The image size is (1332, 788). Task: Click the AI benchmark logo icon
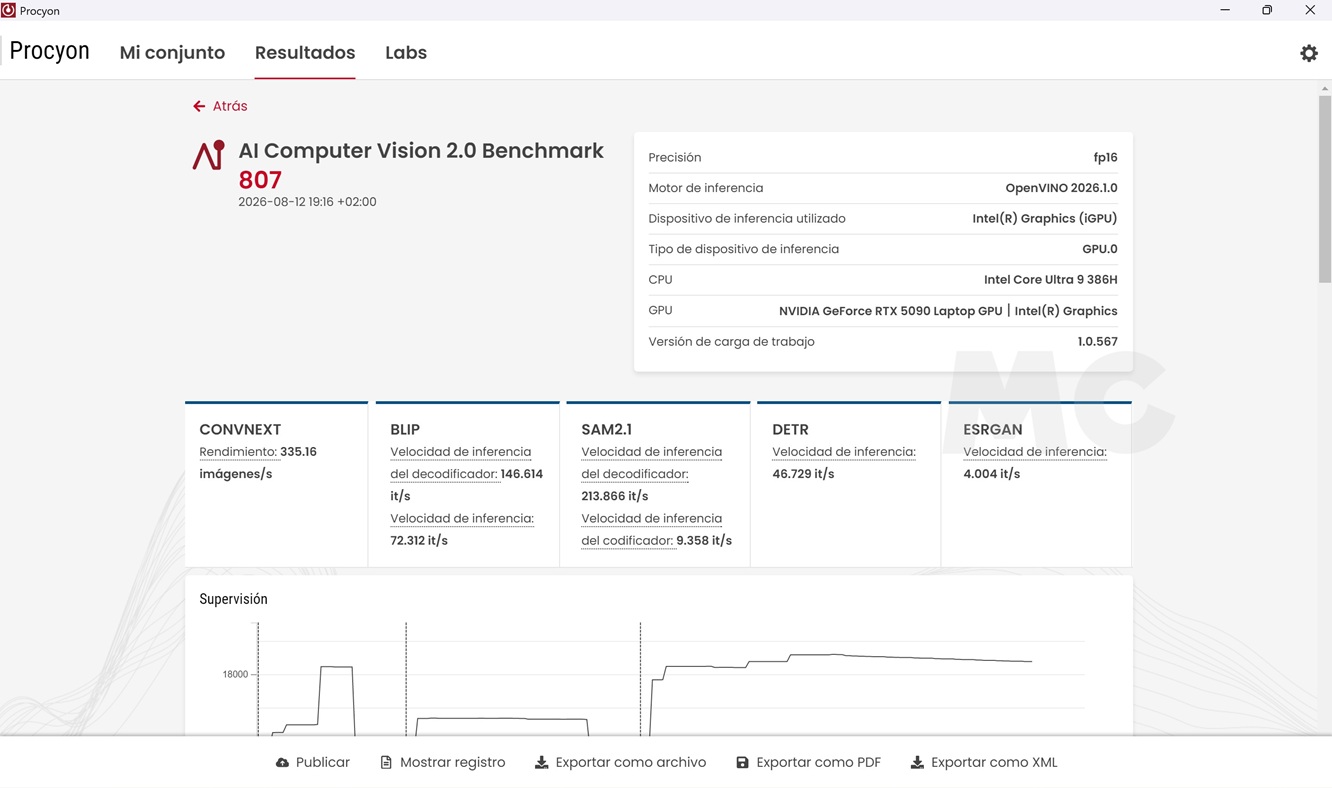pos(208,155)
